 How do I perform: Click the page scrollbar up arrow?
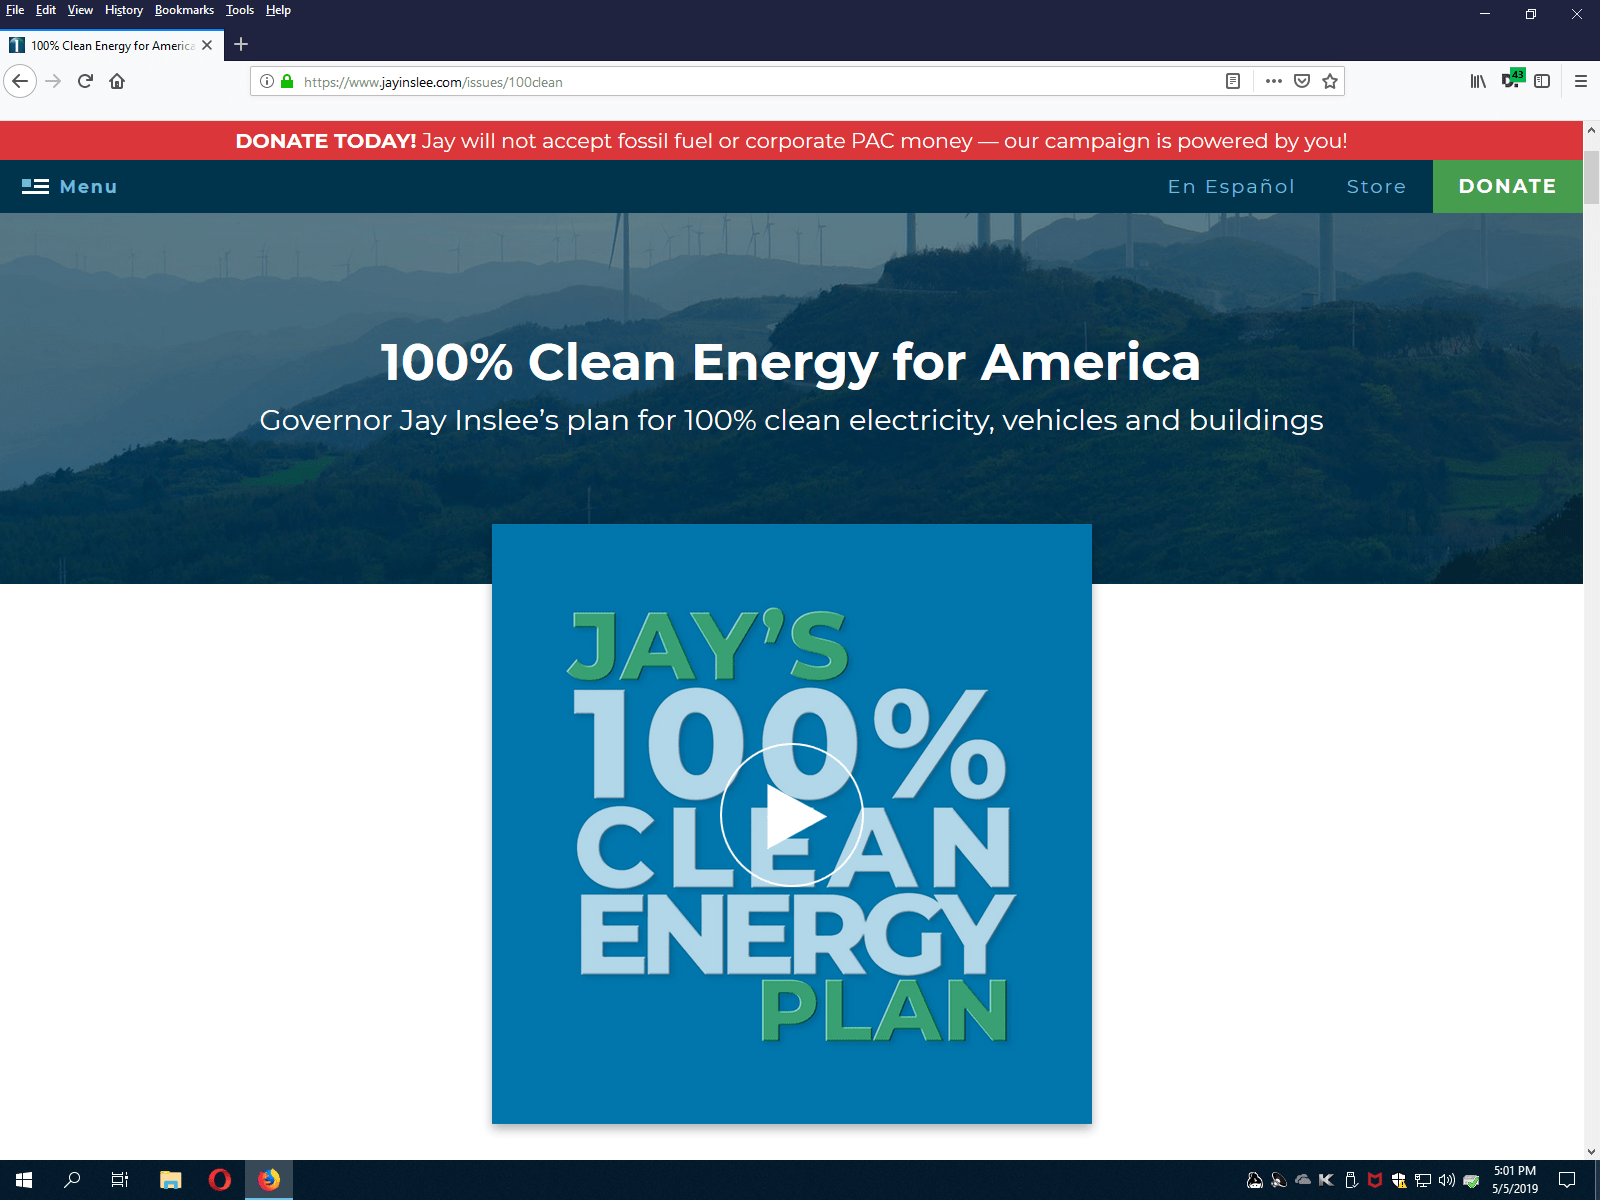1591,130
